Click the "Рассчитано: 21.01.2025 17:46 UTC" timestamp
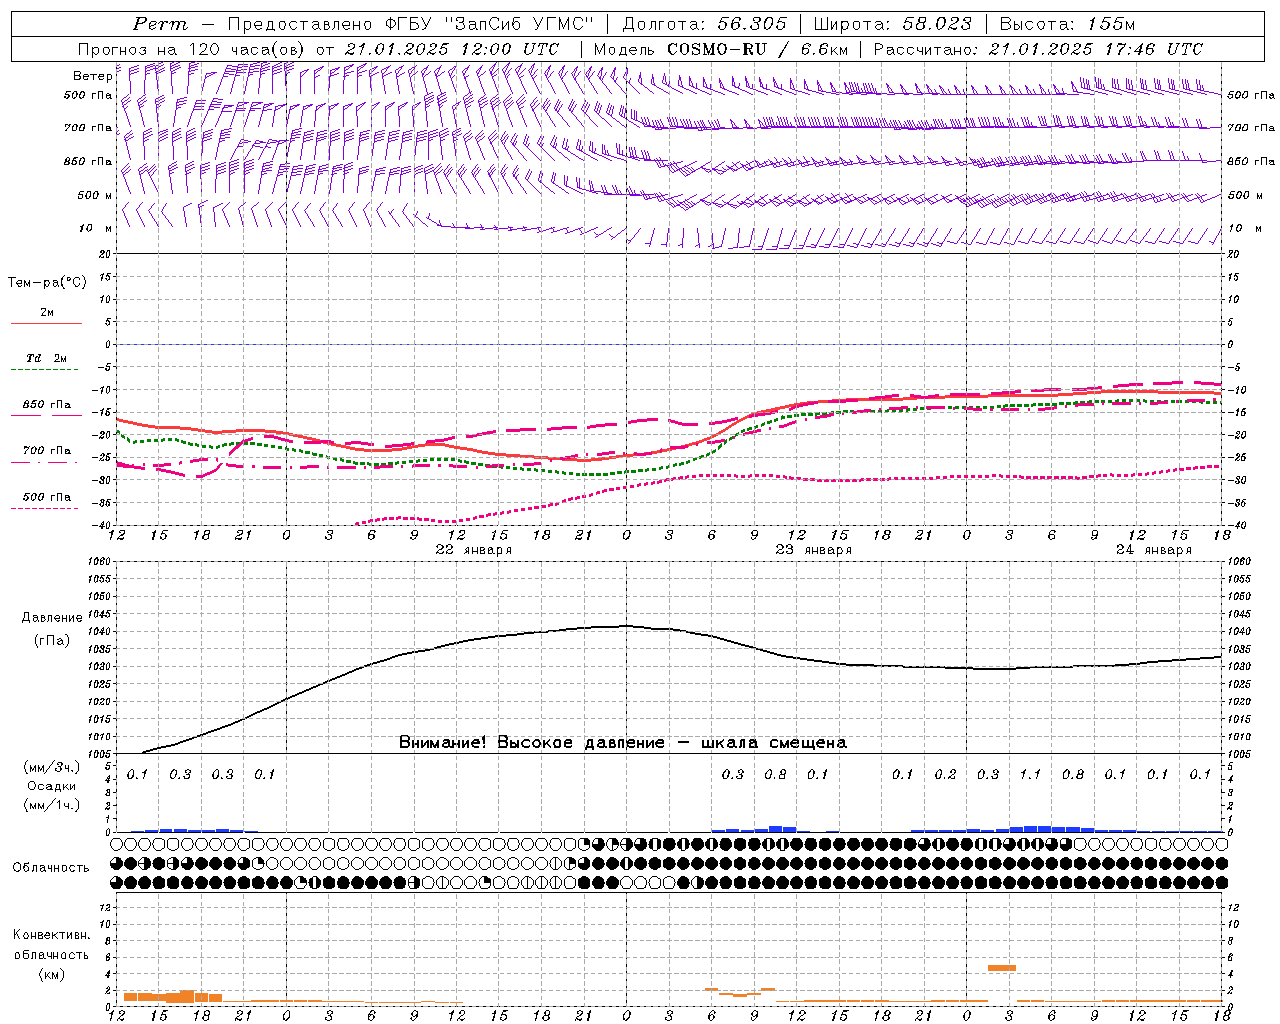Image resolution: width=1280 pixels, height=1024 pixels. [x=1038, y=49]
